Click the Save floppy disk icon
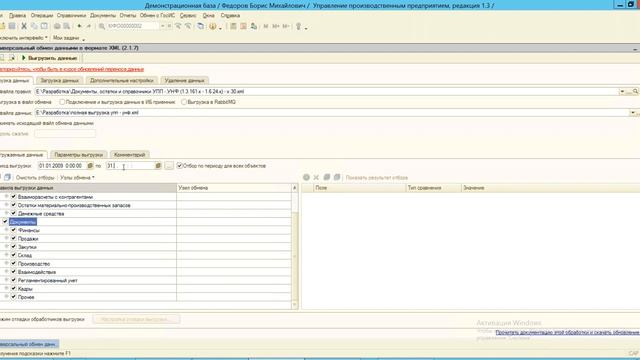Screen dimensions: 640x360 point(12,26)
